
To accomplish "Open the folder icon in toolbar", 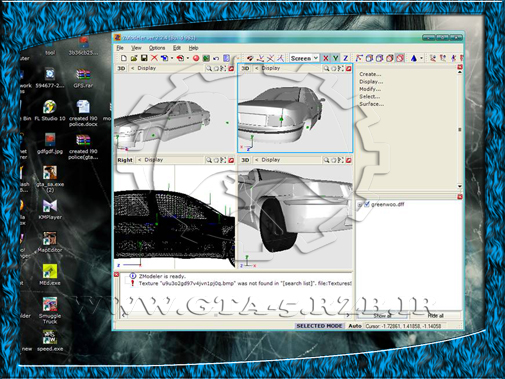I will 134,58.
